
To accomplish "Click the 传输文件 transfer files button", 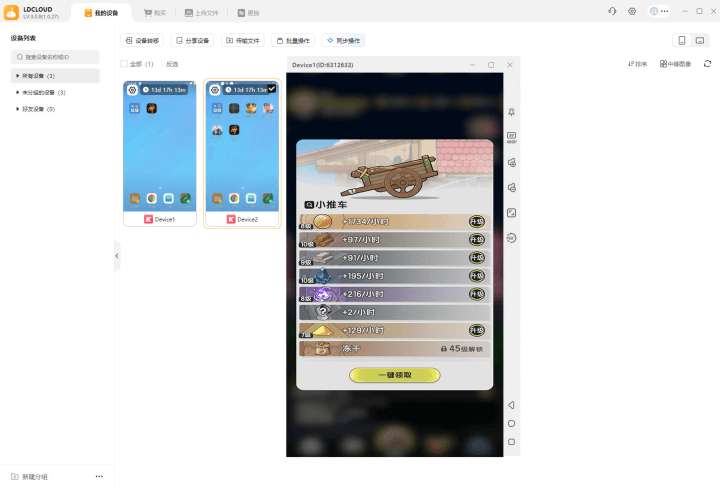I will [x=243, y=40].
